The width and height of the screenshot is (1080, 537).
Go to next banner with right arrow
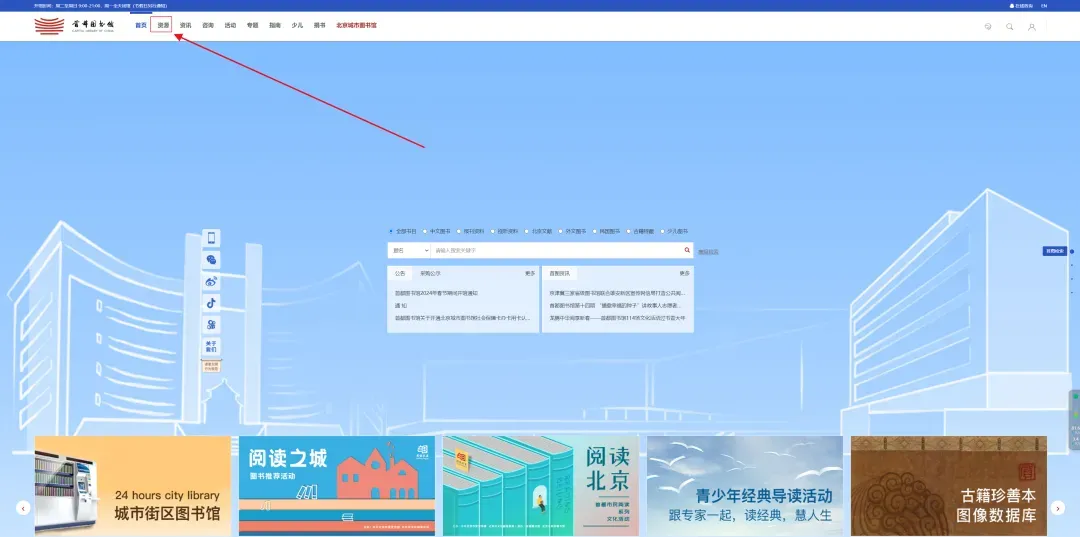1058,508
